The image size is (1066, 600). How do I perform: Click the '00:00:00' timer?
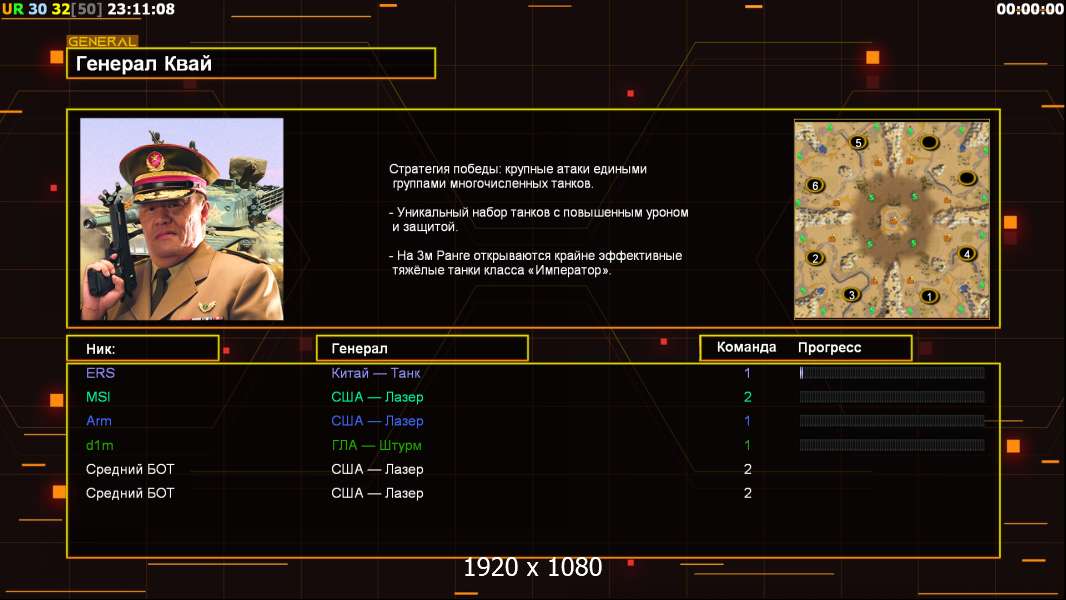coord(1029,10)
